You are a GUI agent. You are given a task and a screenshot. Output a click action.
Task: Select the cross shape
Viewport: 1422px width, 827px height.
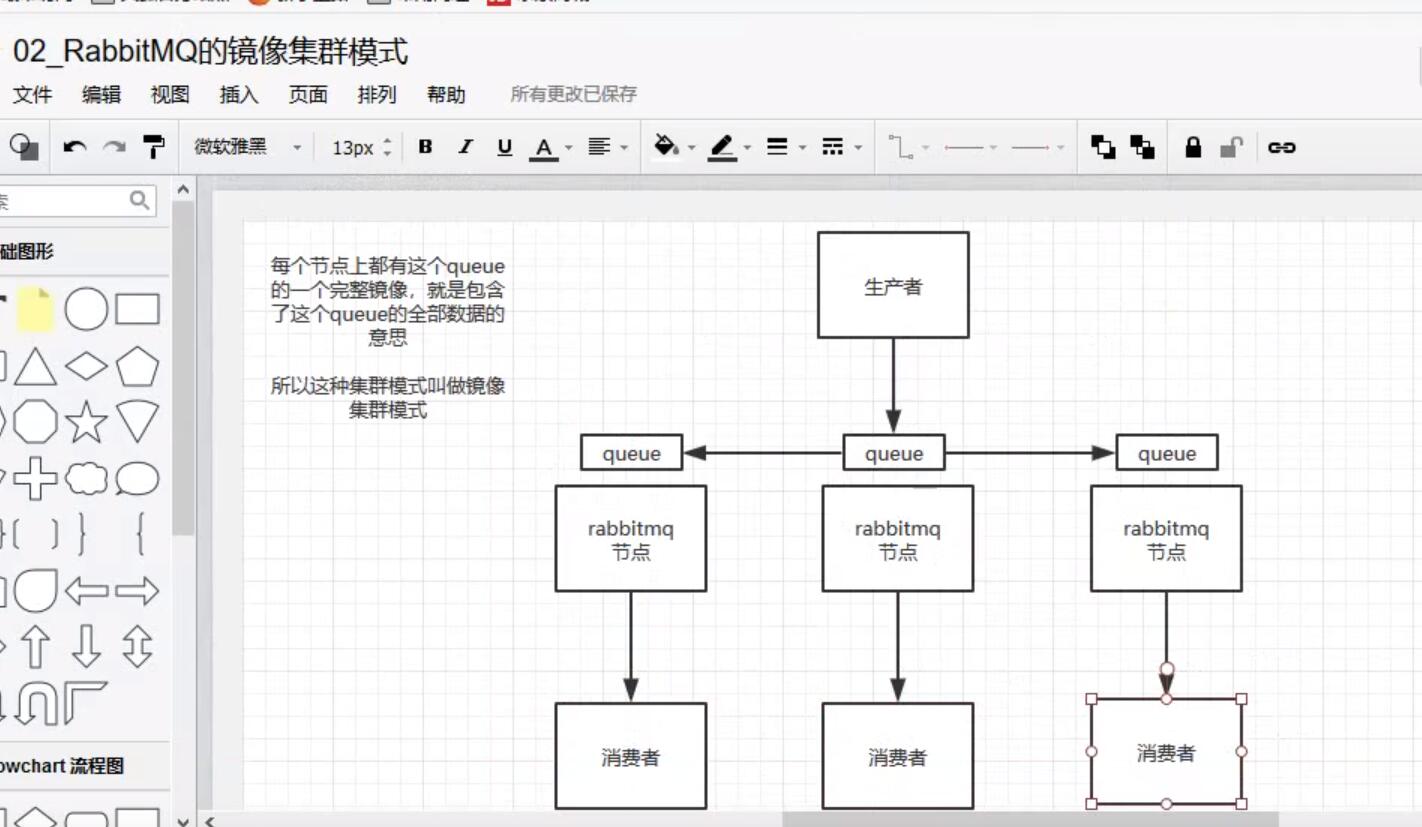point(35,480)
